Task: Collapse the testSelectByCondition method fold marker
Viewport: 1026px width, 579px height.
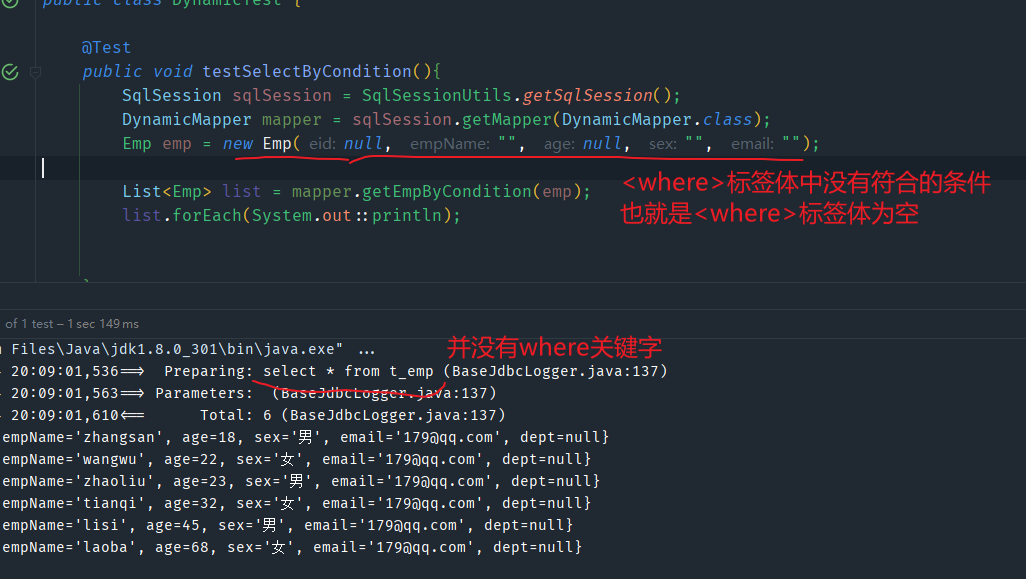Action: (x=35, y=72)
